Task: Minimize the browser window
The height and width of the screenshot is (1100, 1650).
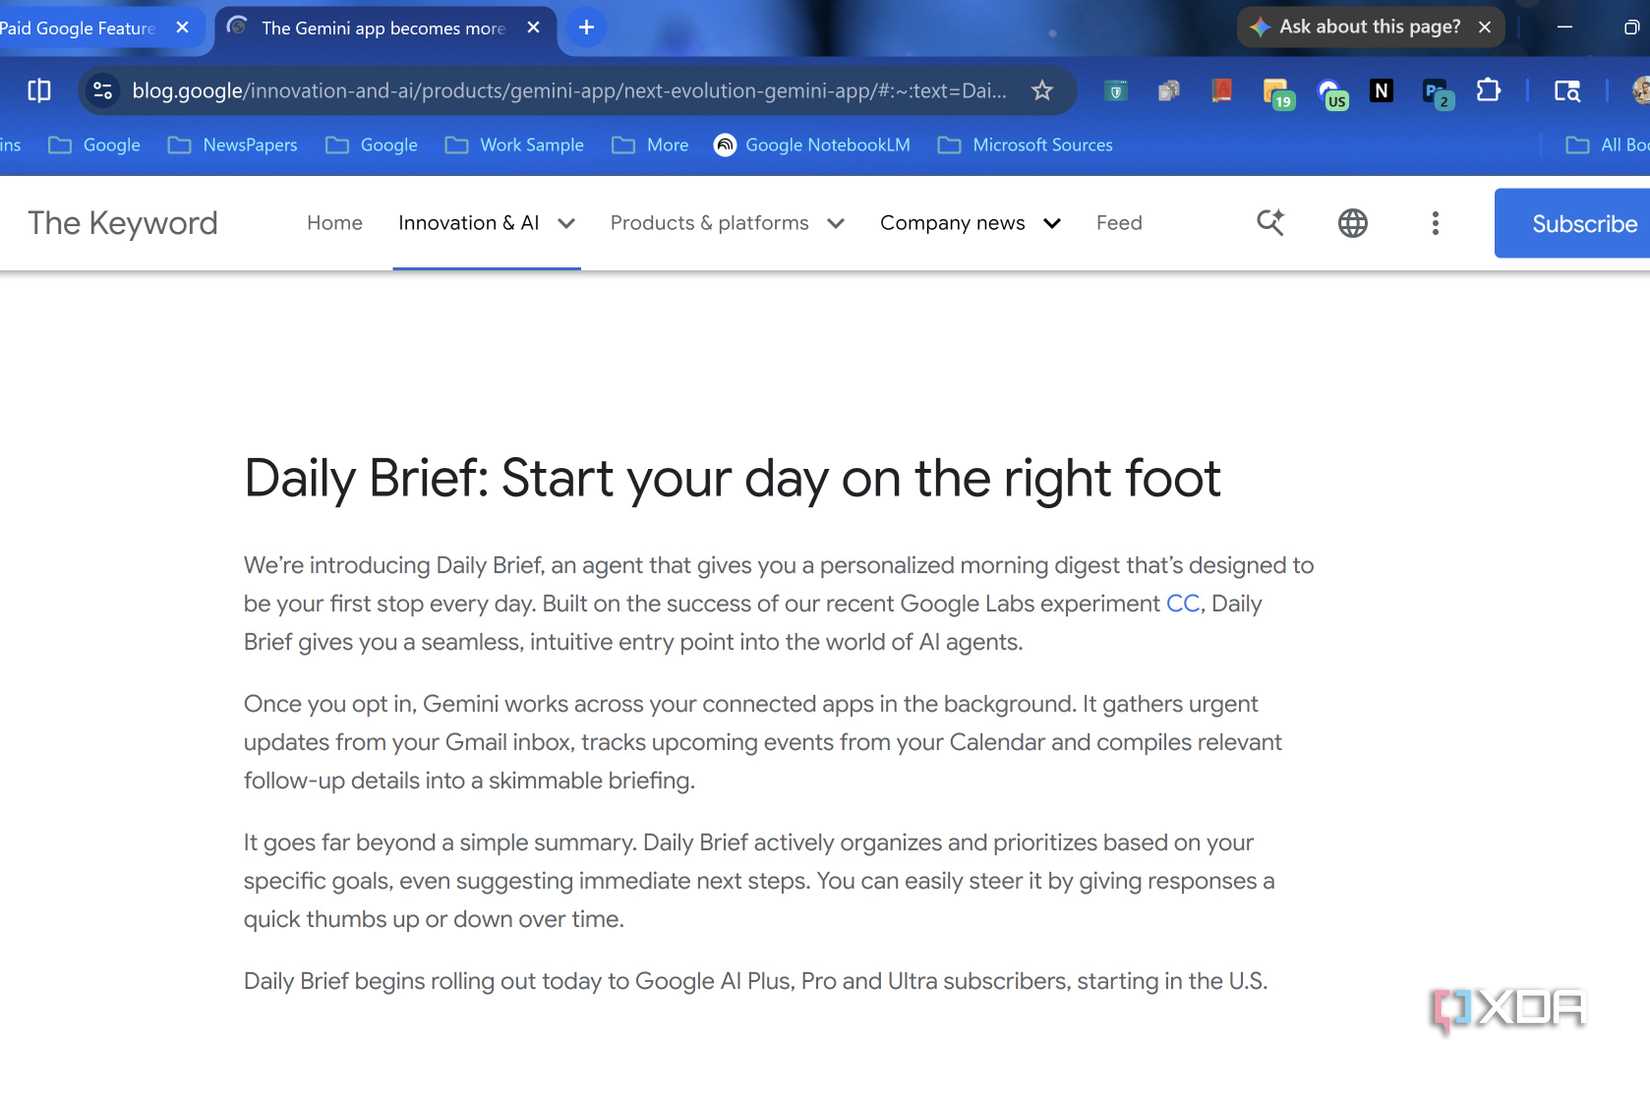Action: 1565,27
